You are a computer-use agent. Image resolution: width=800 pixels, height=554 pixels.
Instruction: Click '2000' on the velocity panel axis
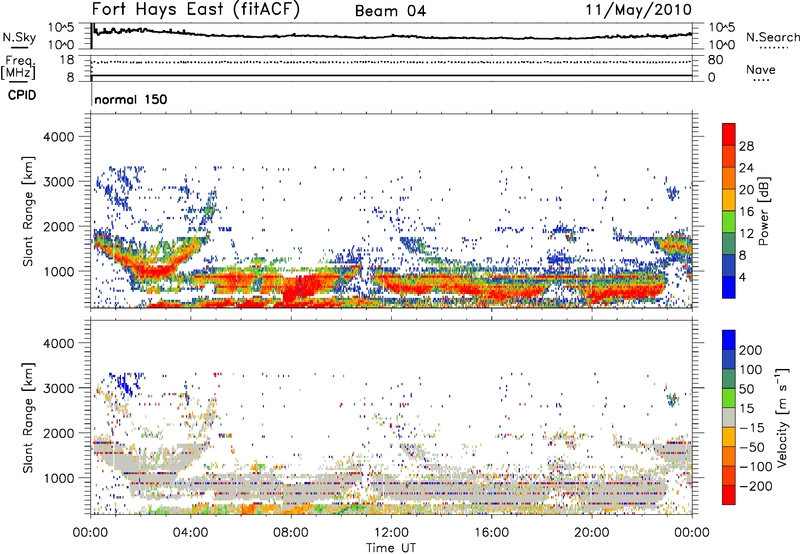58,433
